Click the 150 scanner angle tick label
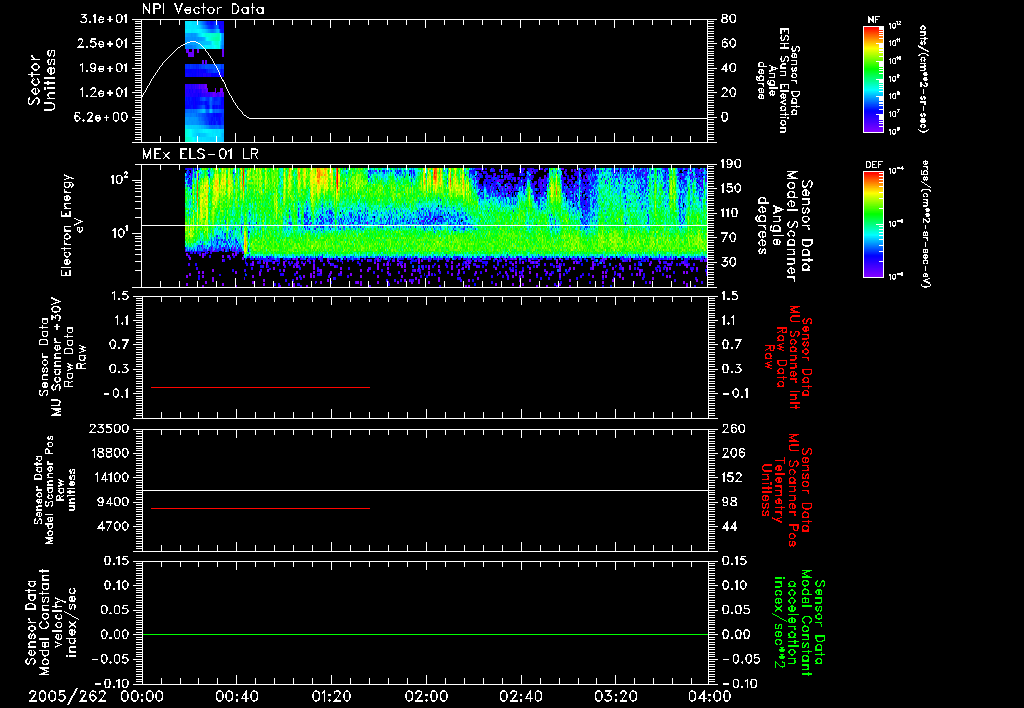This screenshot has width=1024, height=708. [x=731, y=189]
